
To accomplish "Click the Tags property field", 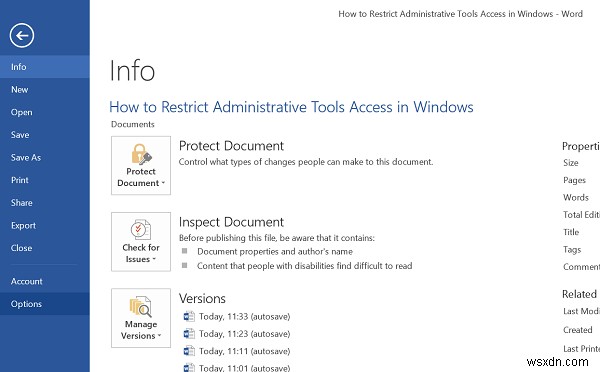I will 572,250.
